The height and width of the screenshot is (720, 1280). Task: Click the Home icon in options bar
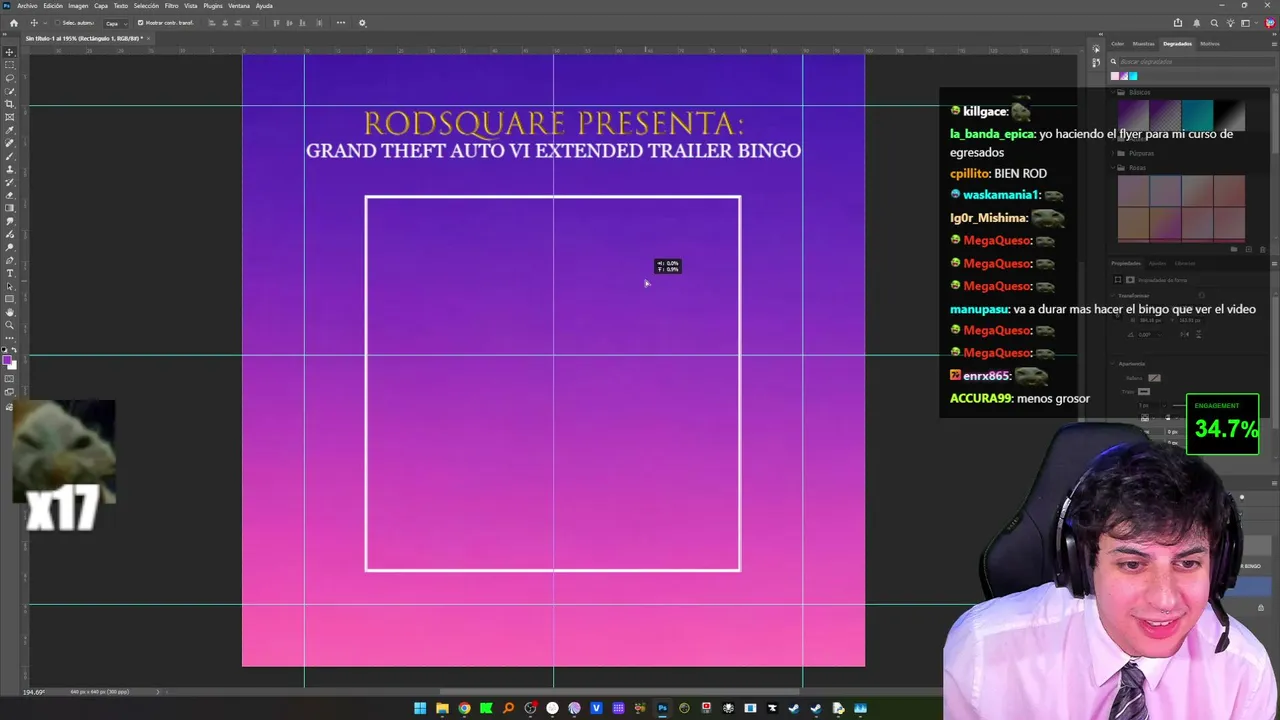(x=13, y=23)
